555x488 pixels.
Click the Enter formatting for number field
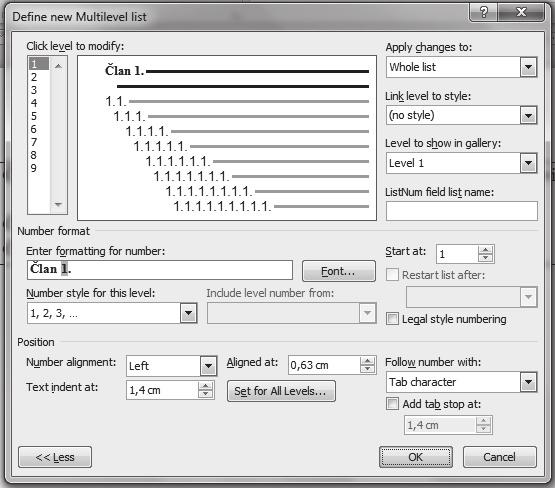coord(160,270)
